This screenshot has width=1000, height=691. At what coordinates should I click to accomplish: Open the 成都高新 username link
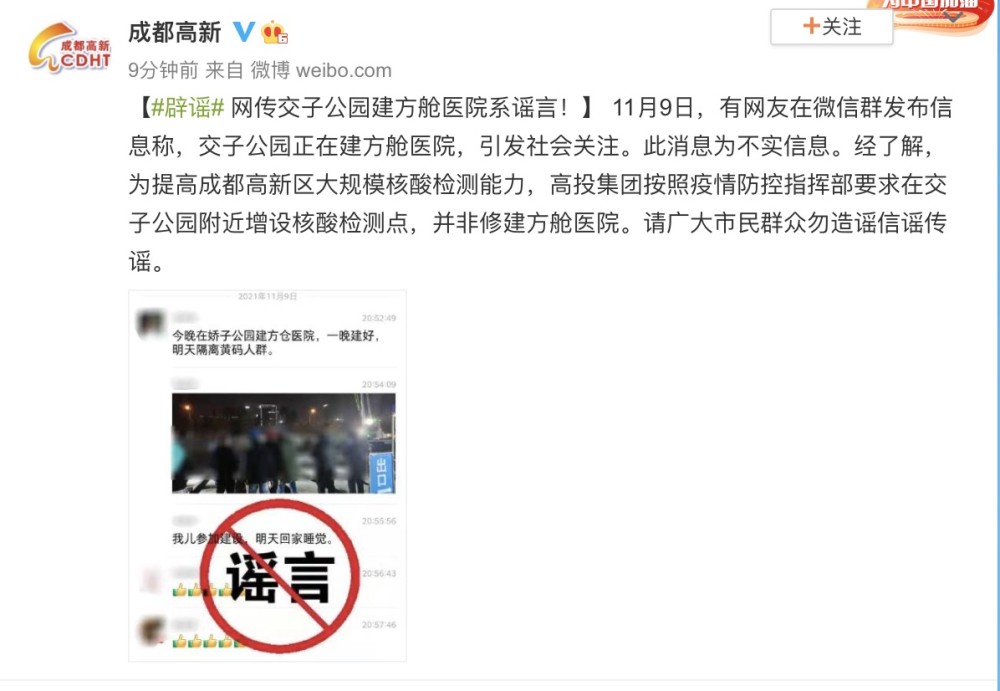(175, 32)
